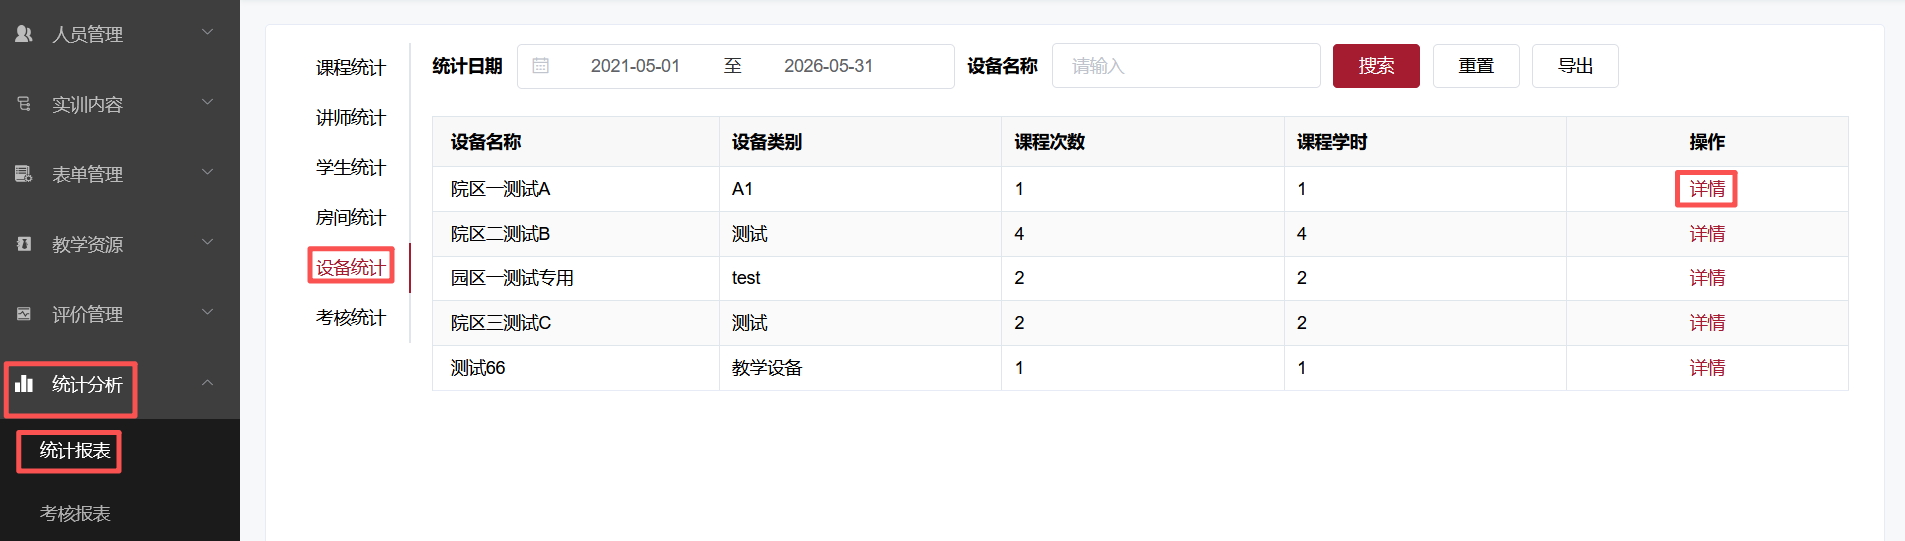
Task: Focus the 设备名称 search input
Action: tap(1186, 66)
